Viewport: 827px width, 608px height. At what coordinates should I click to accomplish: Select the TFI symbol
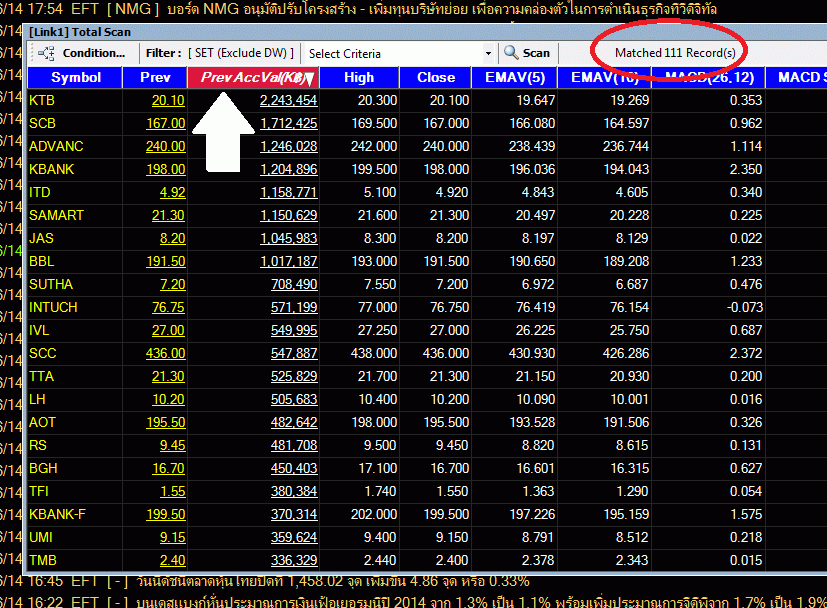pos(39,491)
